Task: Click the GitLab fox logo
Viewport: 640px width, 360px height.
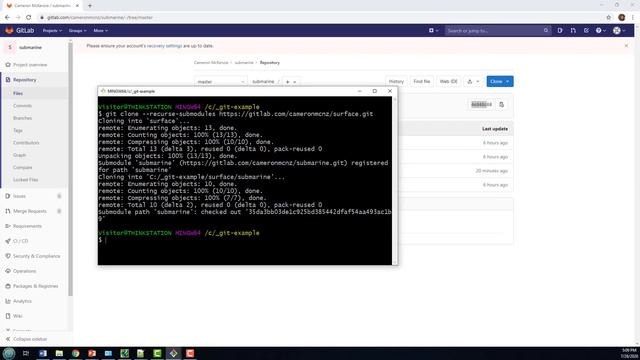Action: tap(9, 30)
